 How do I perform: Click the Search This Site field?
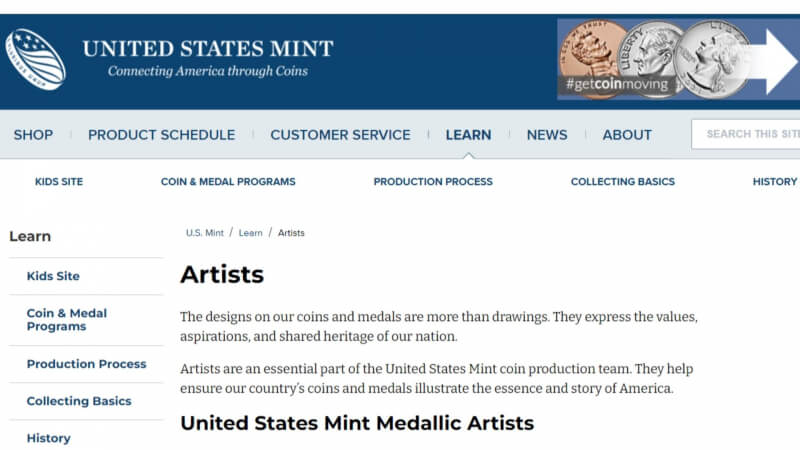[x=746, y=134]
